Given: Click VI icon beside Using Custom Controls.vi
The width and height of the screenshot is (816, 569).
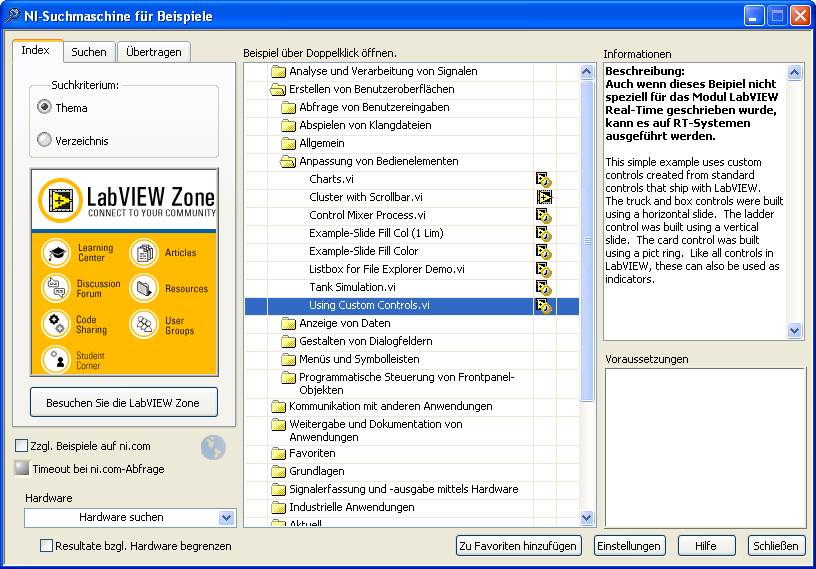Looking at the screenshot, I should coord(543,306).
